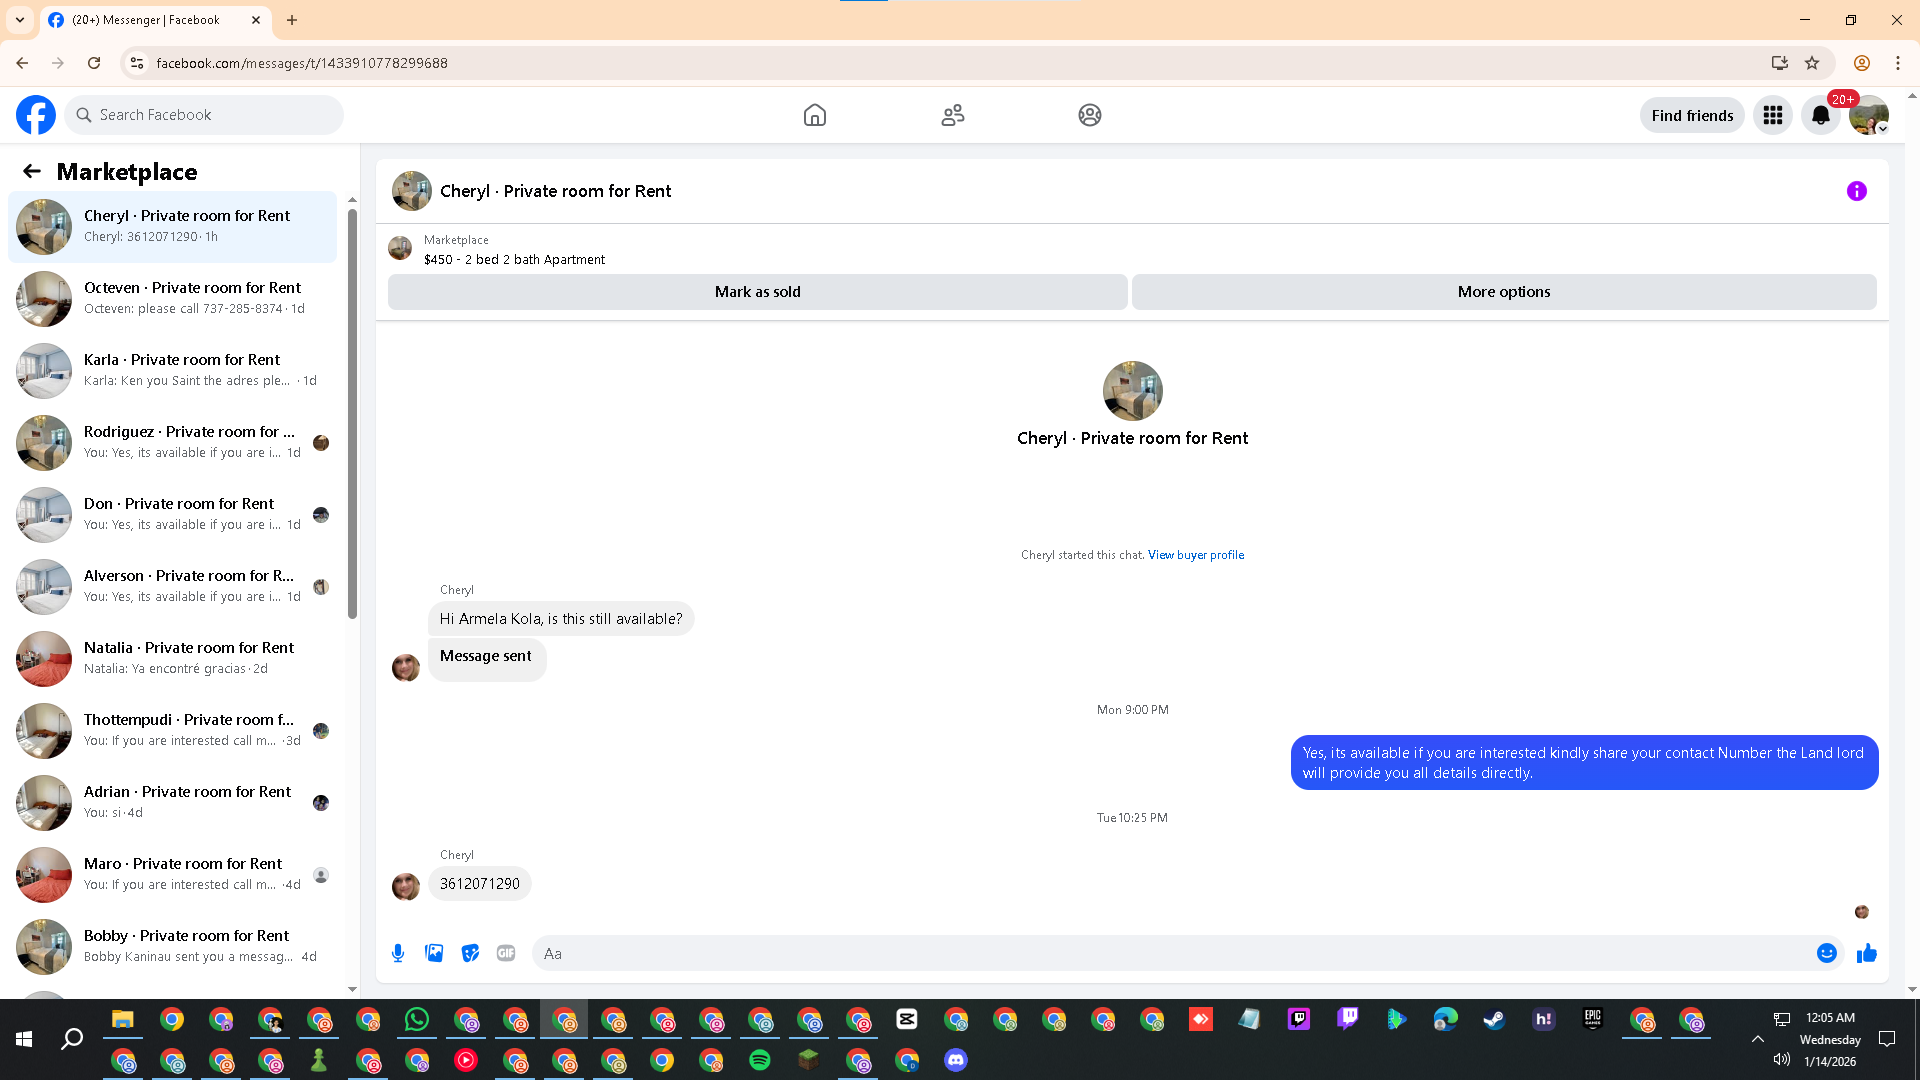Click the voice clip microphone icon

398,953
